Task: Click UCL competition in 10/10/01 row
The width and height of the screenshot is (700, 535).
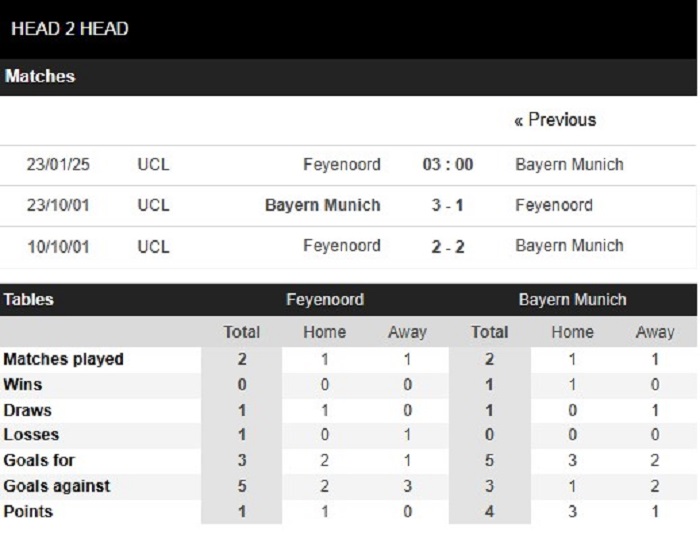Action: [x=154, y=247]
